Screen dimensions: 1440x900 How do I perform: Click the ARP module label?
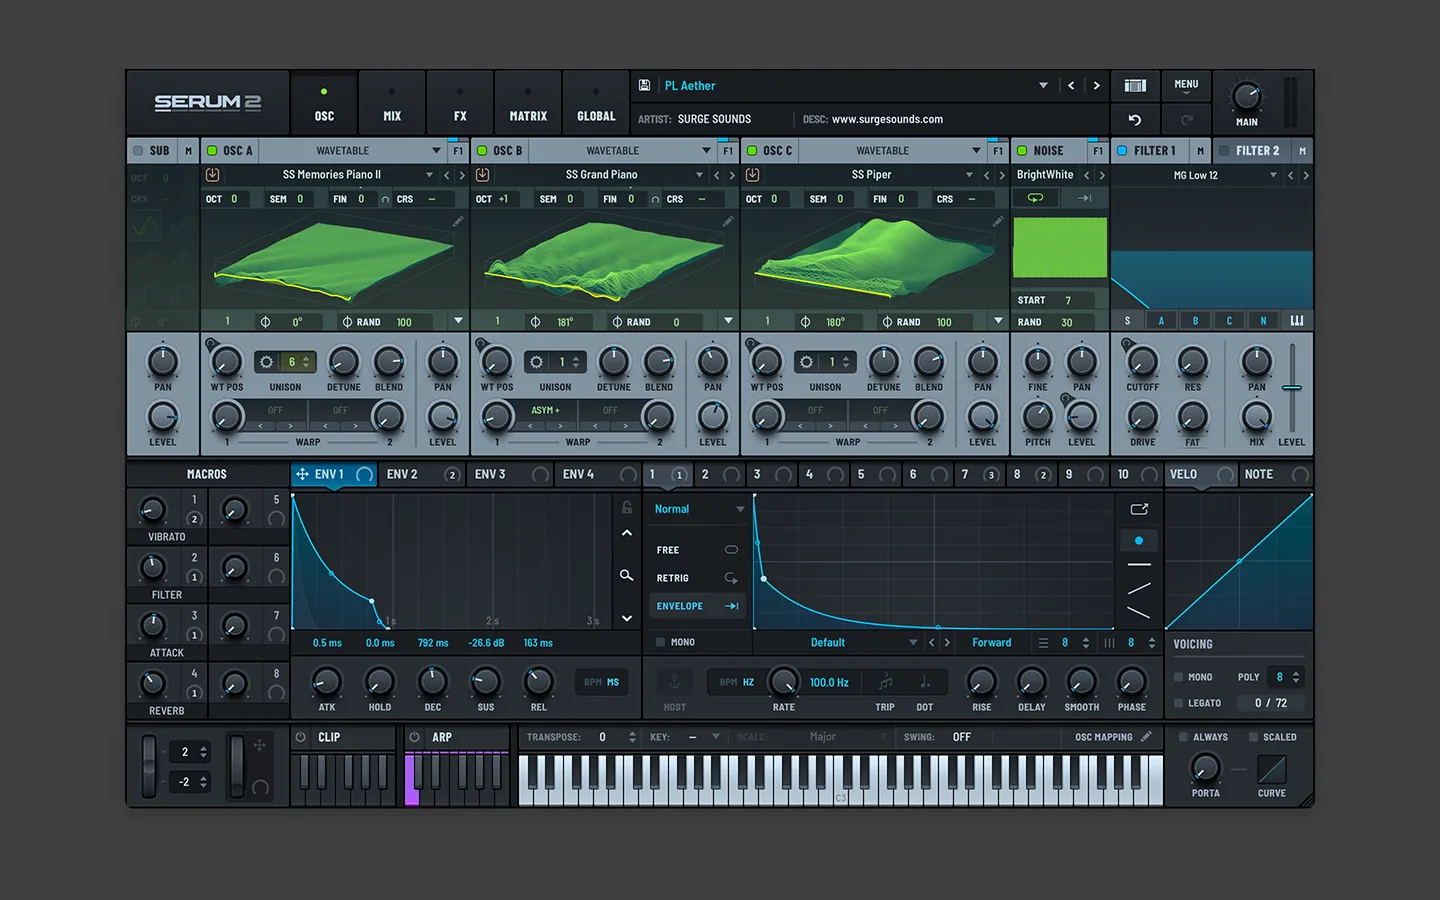click(x=442, y=737)
